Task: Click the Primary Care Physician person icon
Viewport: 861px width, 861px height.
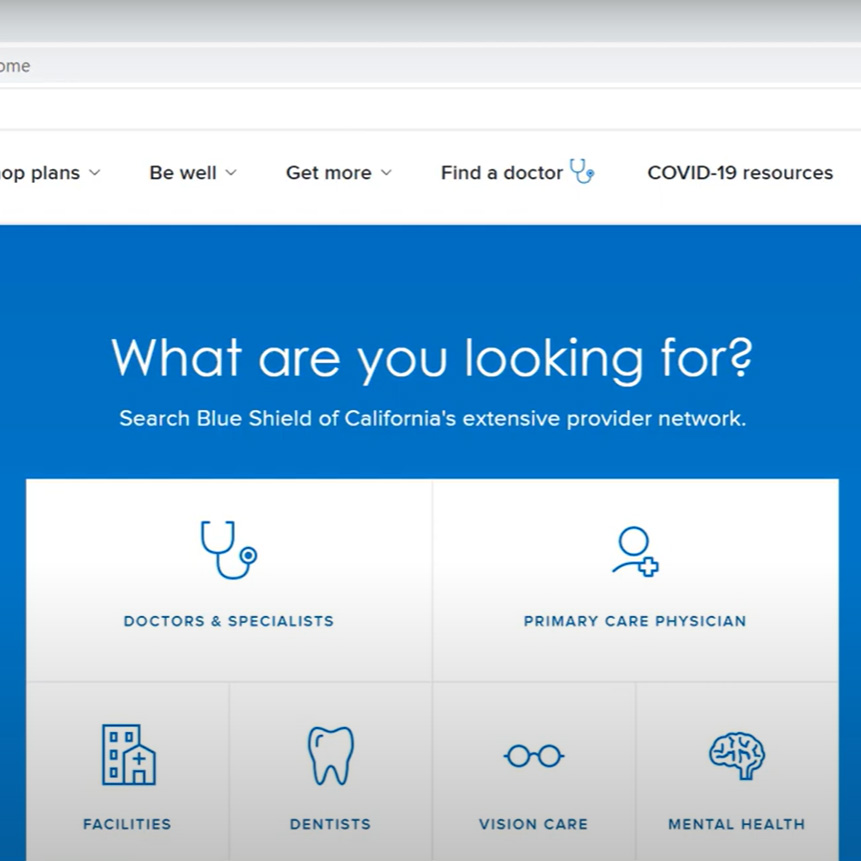Action: (x=634, y=548)
